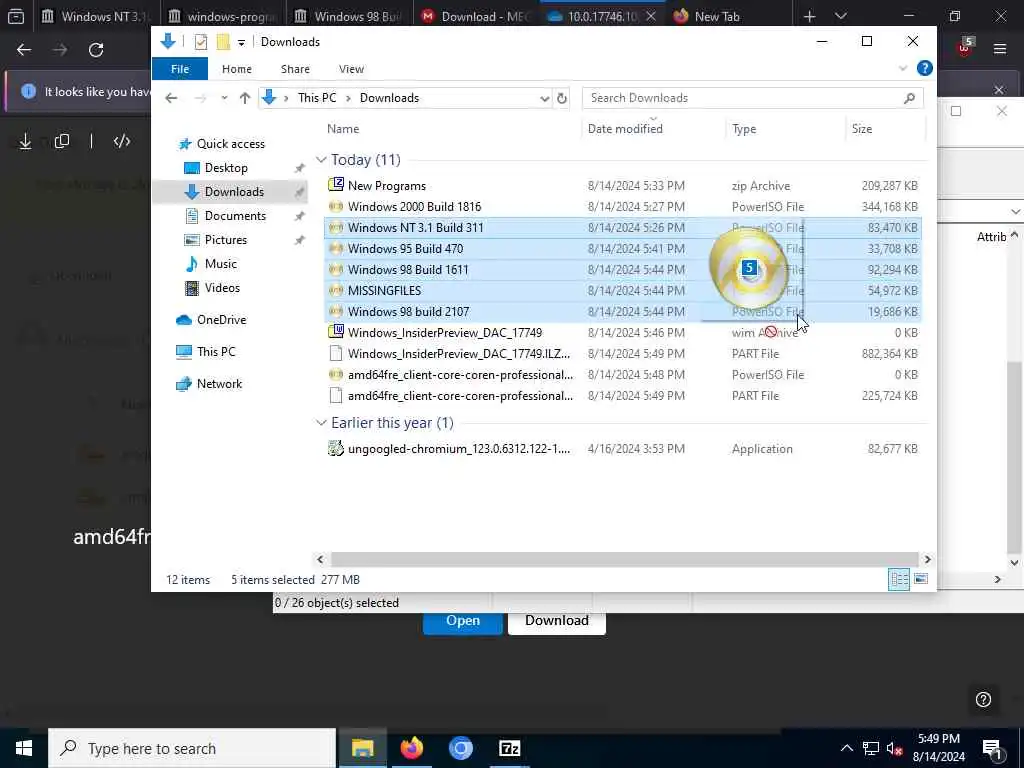Click the Explorer help icon
Image resolution: width=1024 pixels, height=768 pixels.
tap(924, 68)
